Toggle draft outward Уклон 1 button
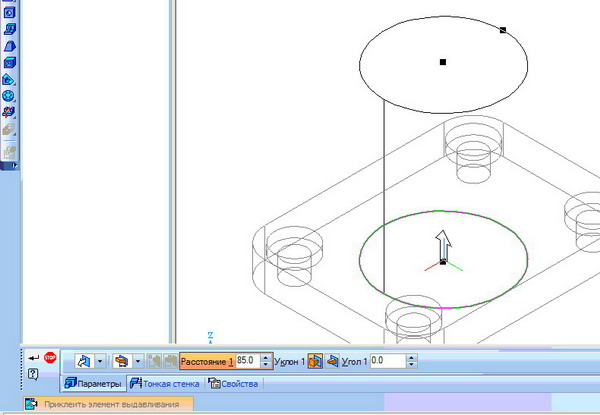Viewport: 600px width, 415px height. pos(314,360)
